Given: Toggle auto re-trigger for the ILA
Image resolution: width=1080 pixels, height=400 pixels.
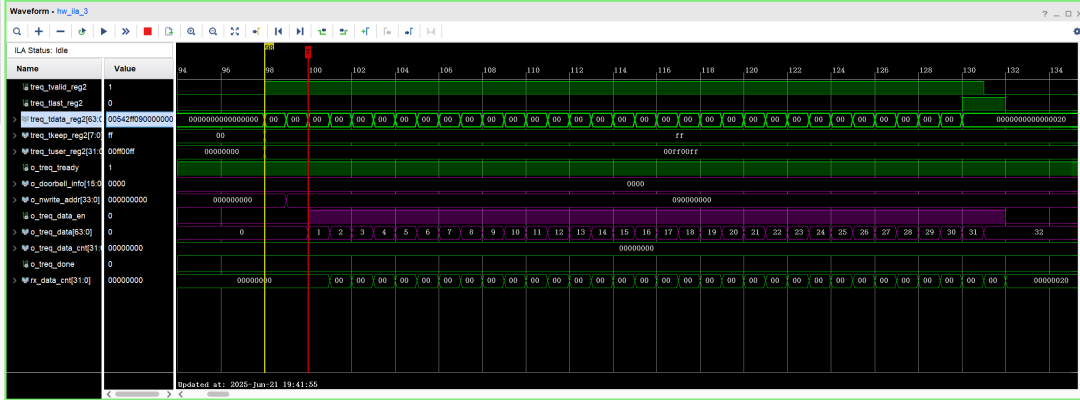Looking at the screenshot, I should [82, 31].
